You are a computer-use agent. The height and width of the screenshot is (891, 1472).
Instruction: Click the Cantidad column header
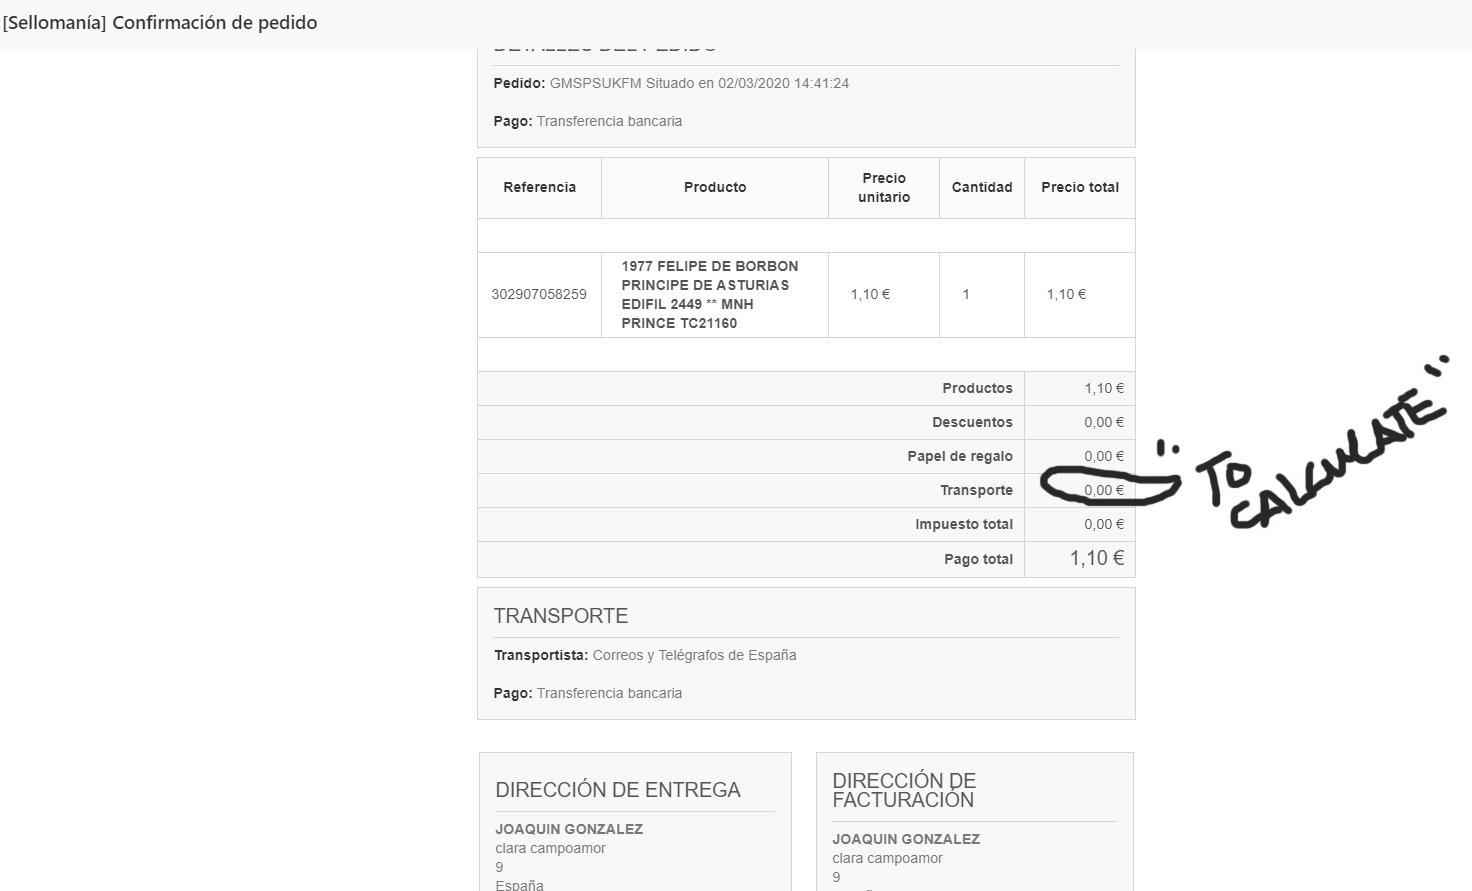pyautogui.click(x=982, y=187)
